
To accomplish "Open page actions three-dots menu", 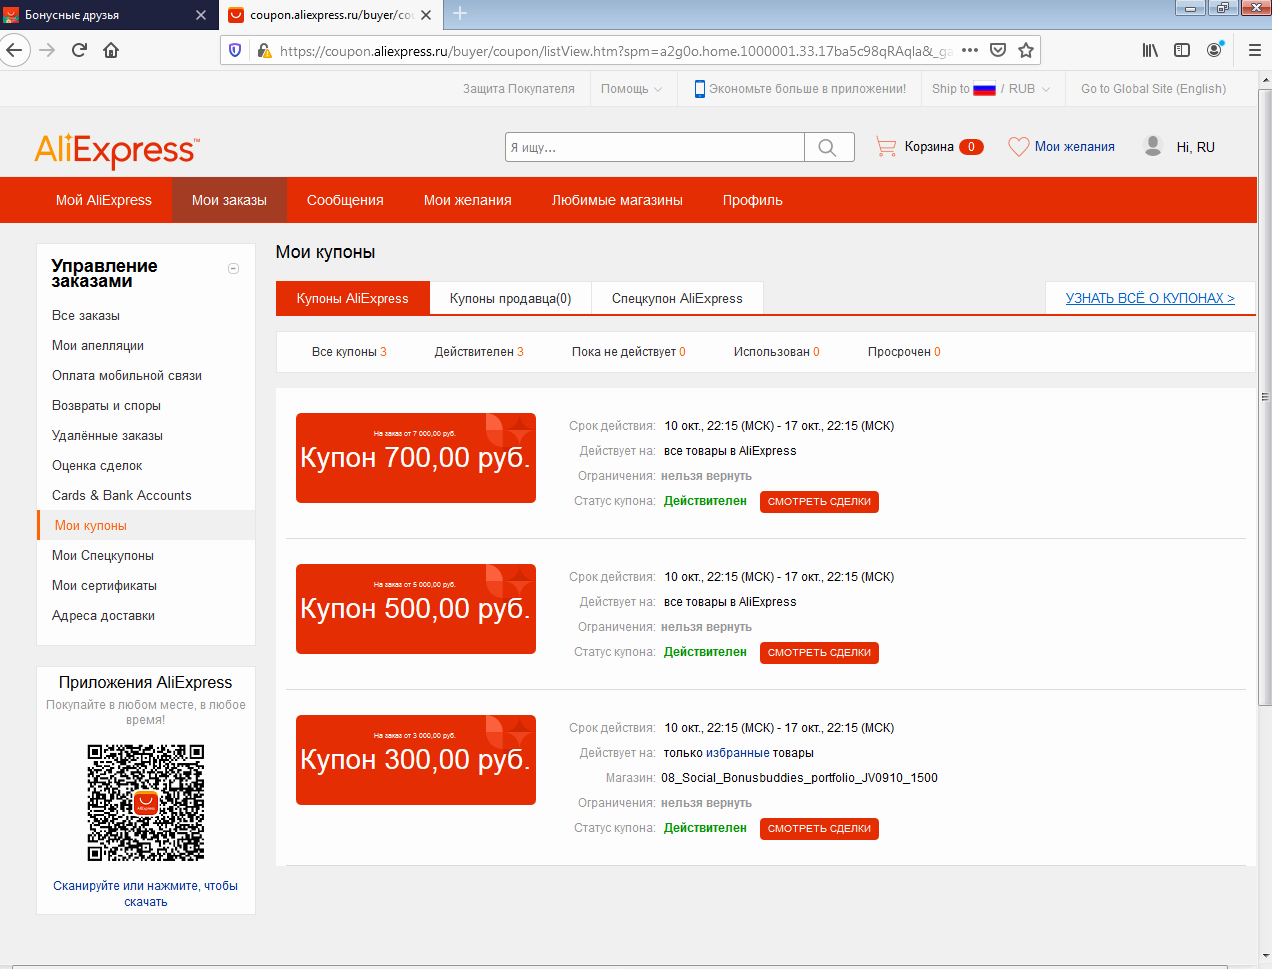I will click(970, 50).
